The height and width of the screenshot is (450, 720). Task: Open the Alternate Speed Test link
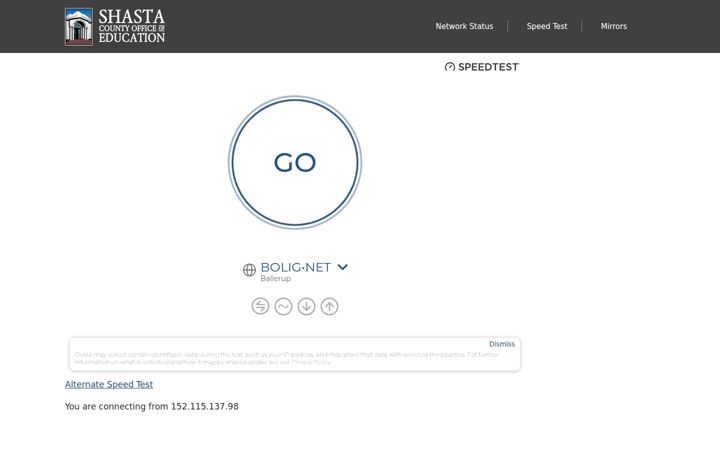109,384
